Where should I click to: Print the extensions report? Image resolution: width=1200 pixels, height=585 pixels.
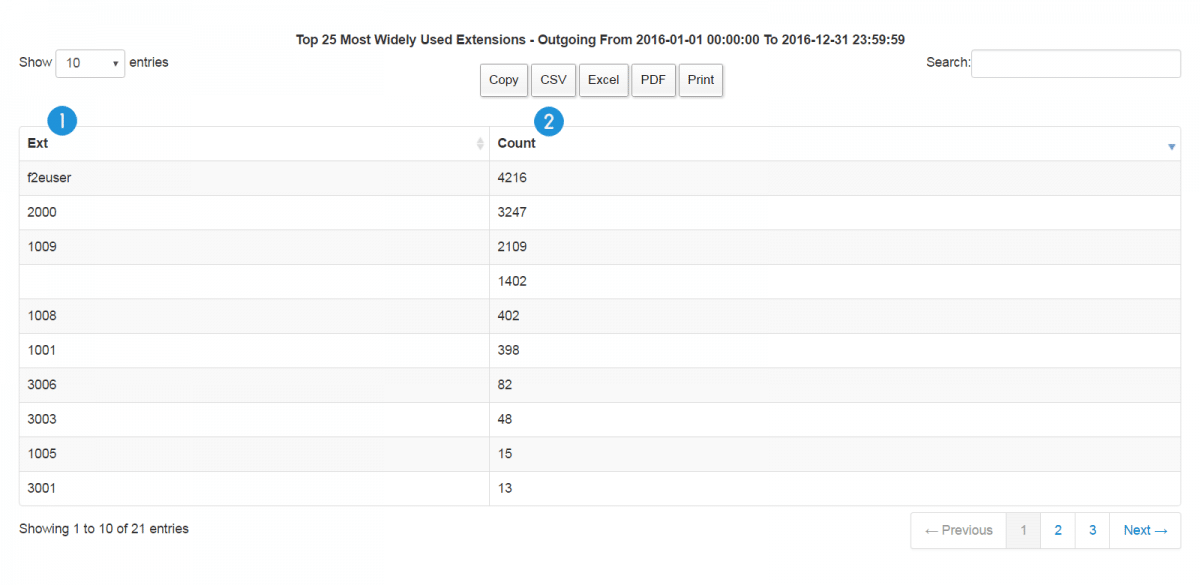700,80
